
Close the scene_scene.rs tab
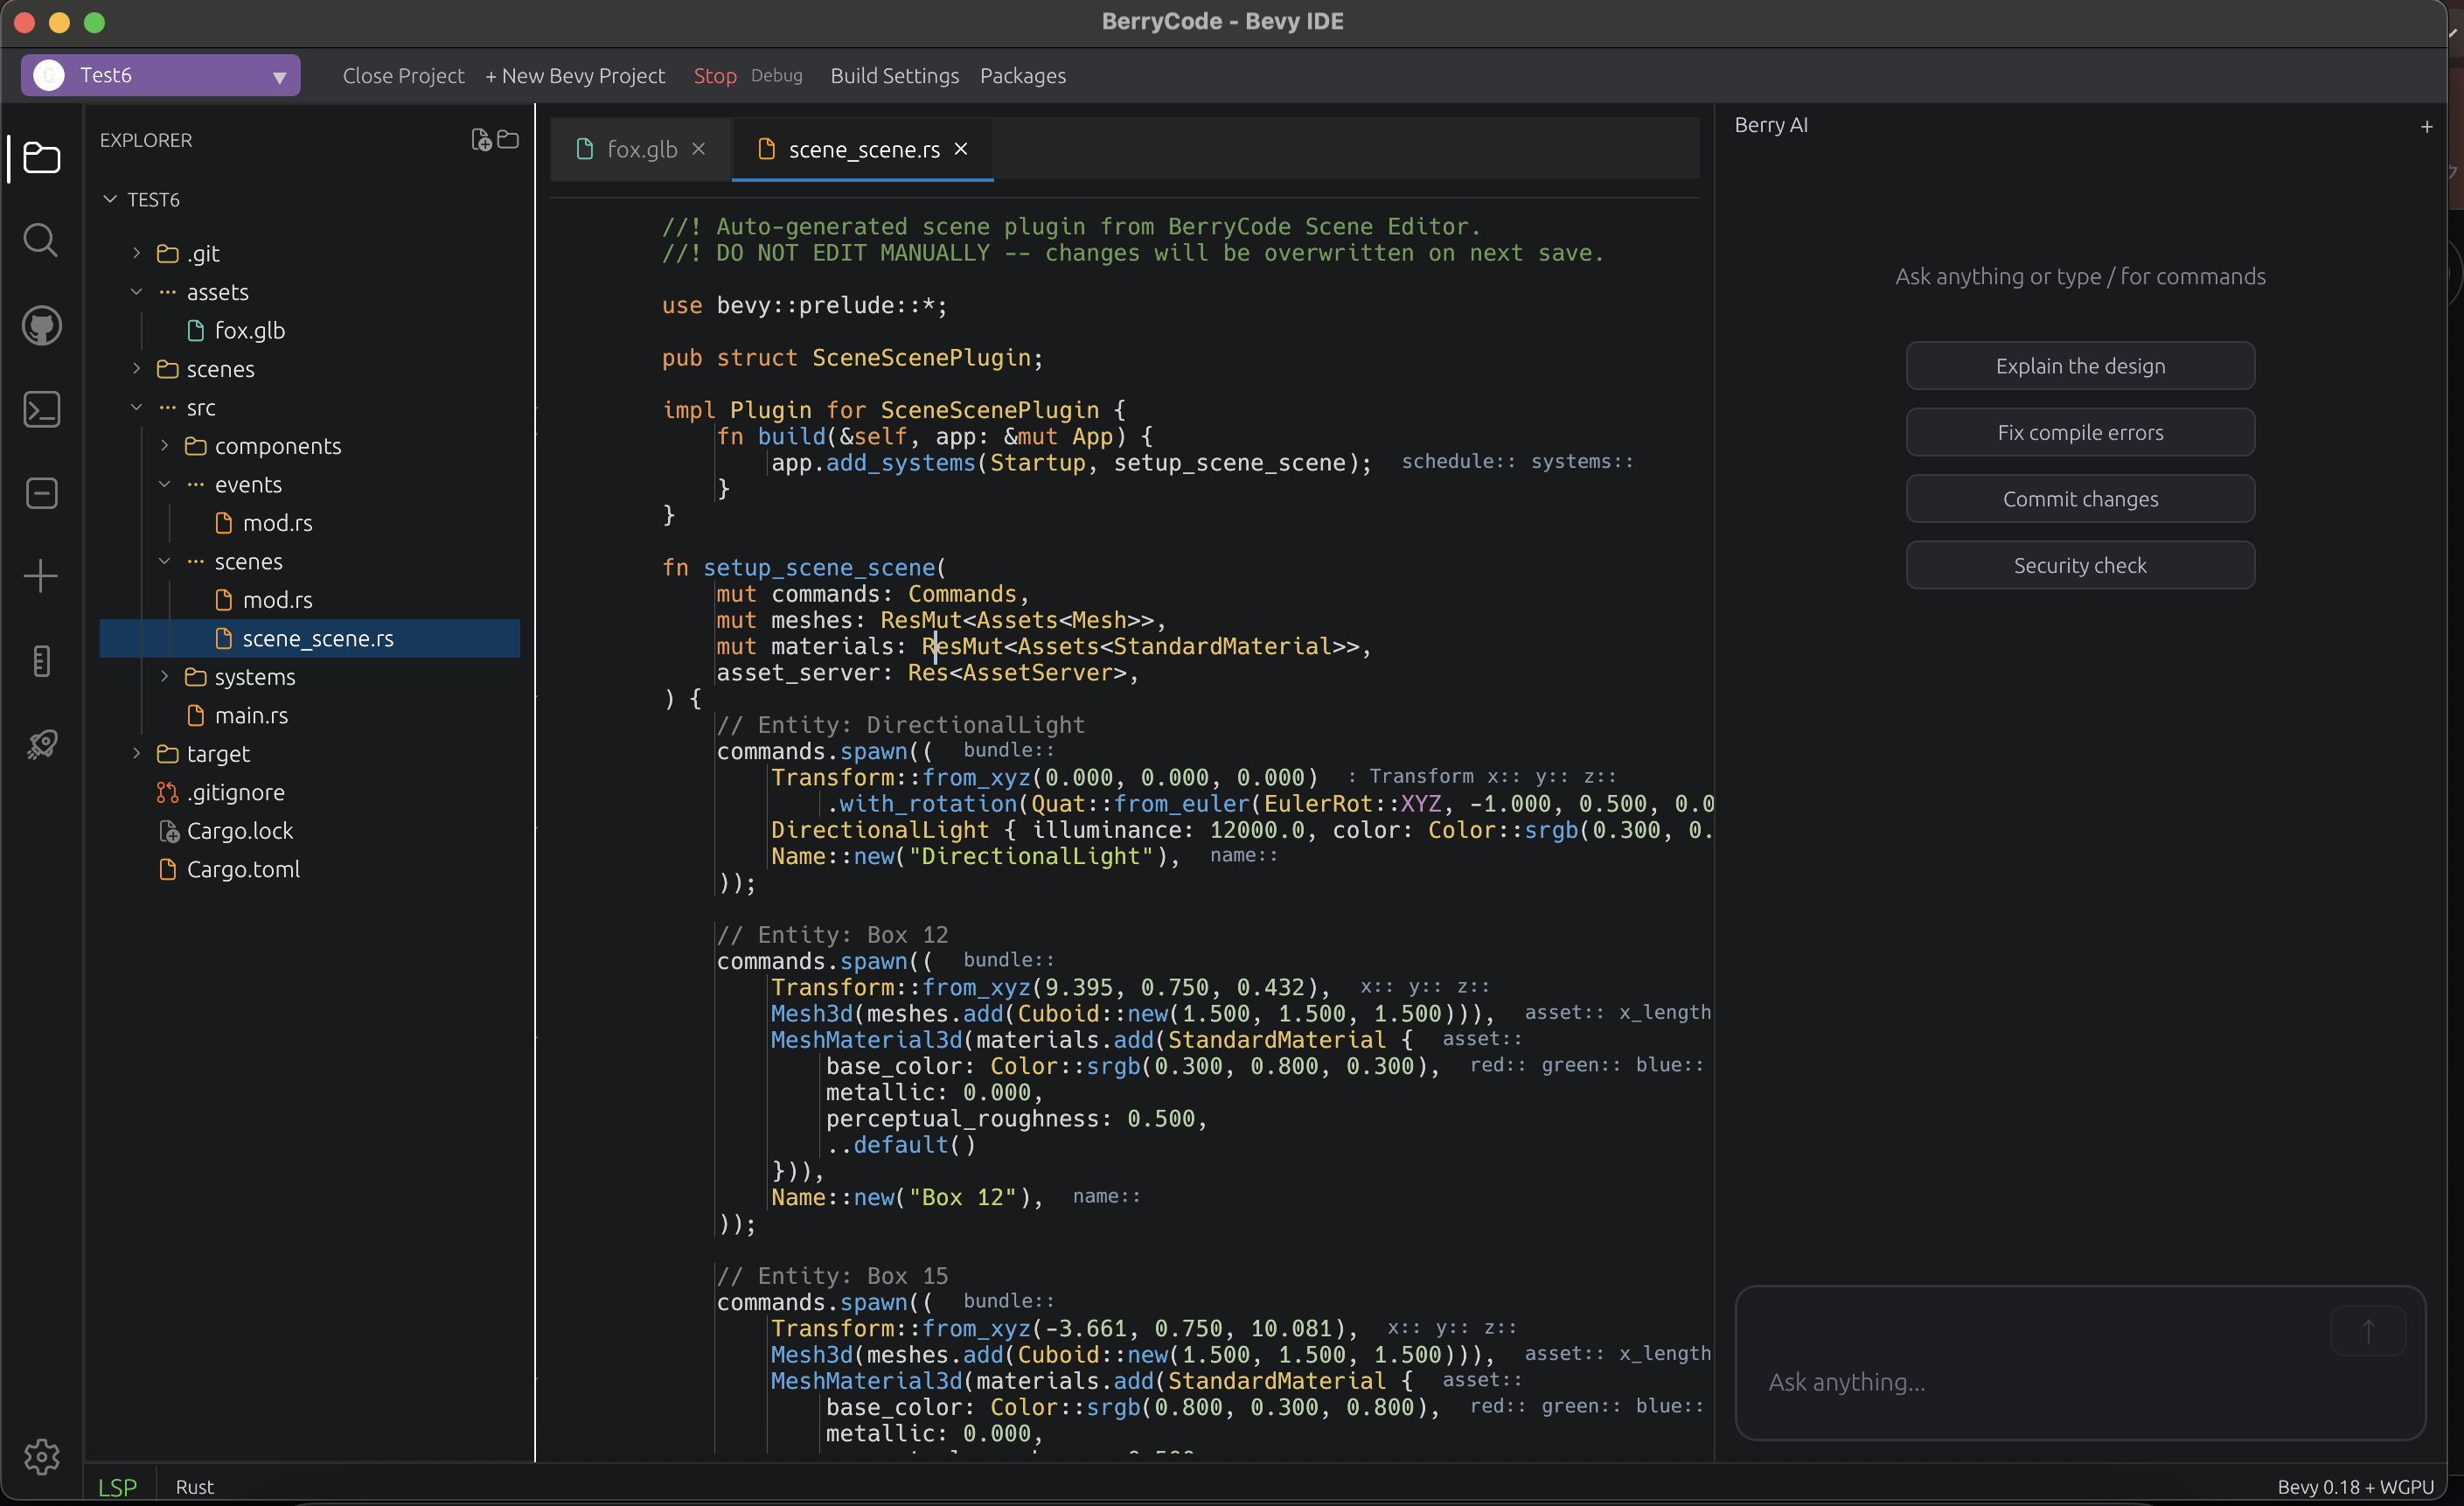pos(961,148)
